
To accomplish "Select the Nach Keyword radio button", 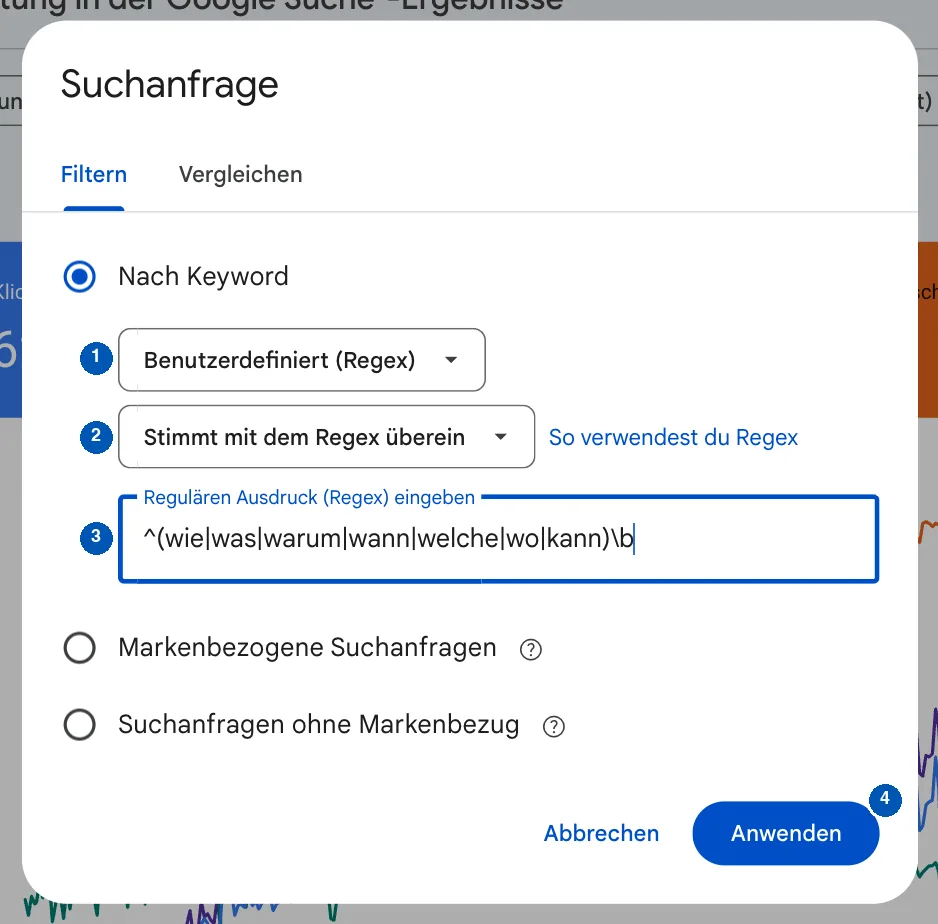I will [x=80, y=277].
